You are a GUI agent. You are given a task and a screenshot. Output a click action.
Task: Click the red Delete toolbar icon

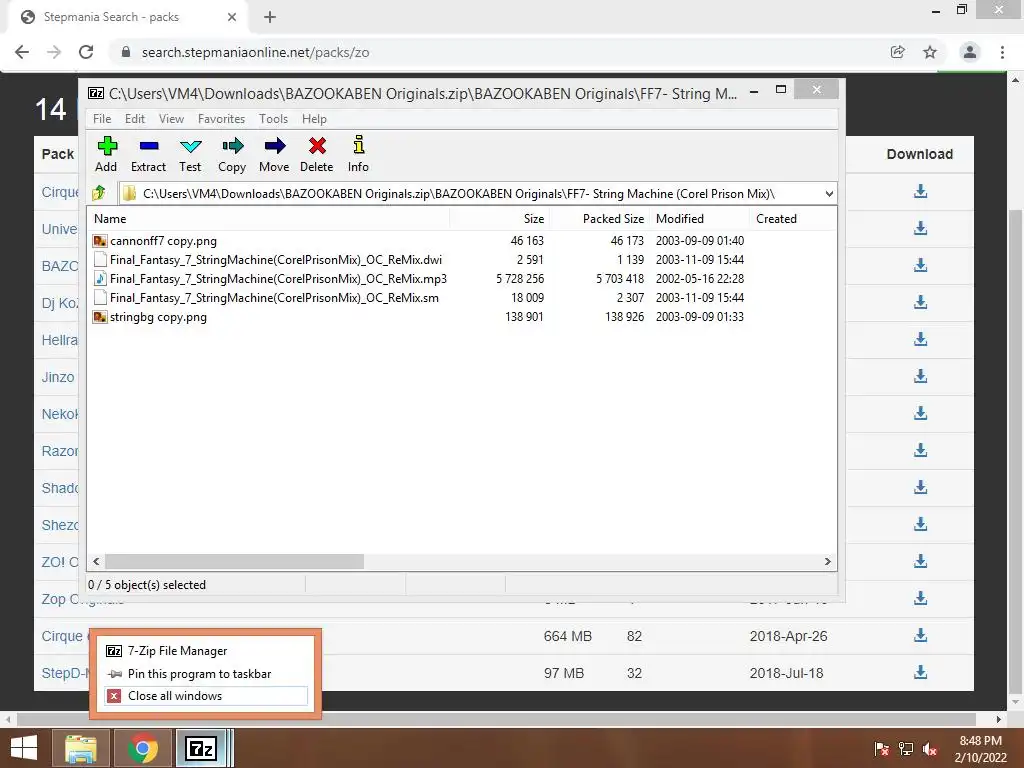[x=317, y=155]
